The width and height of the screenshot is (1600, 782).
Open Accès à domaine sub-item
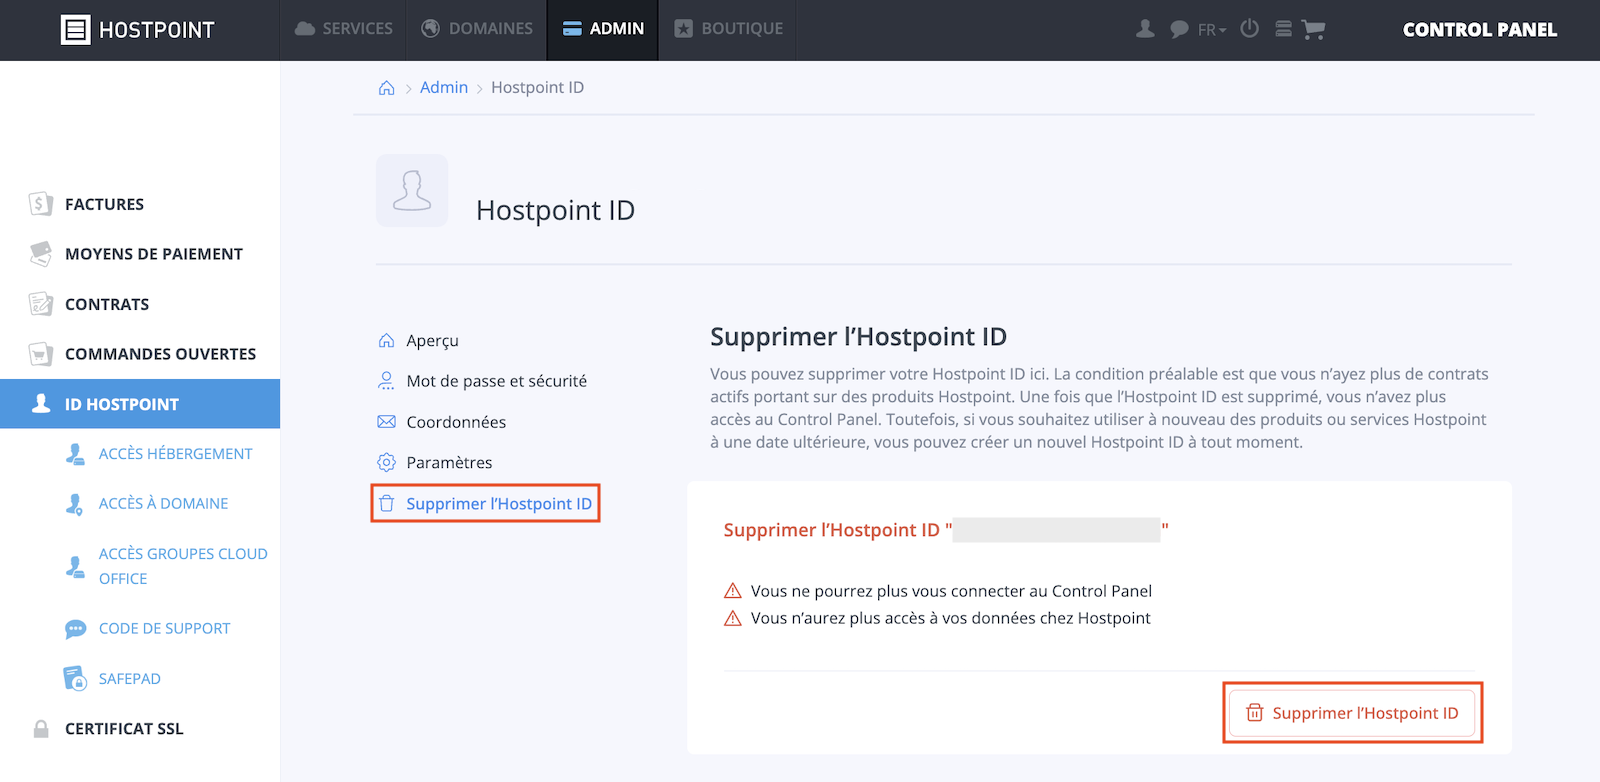tap(163, 504)
